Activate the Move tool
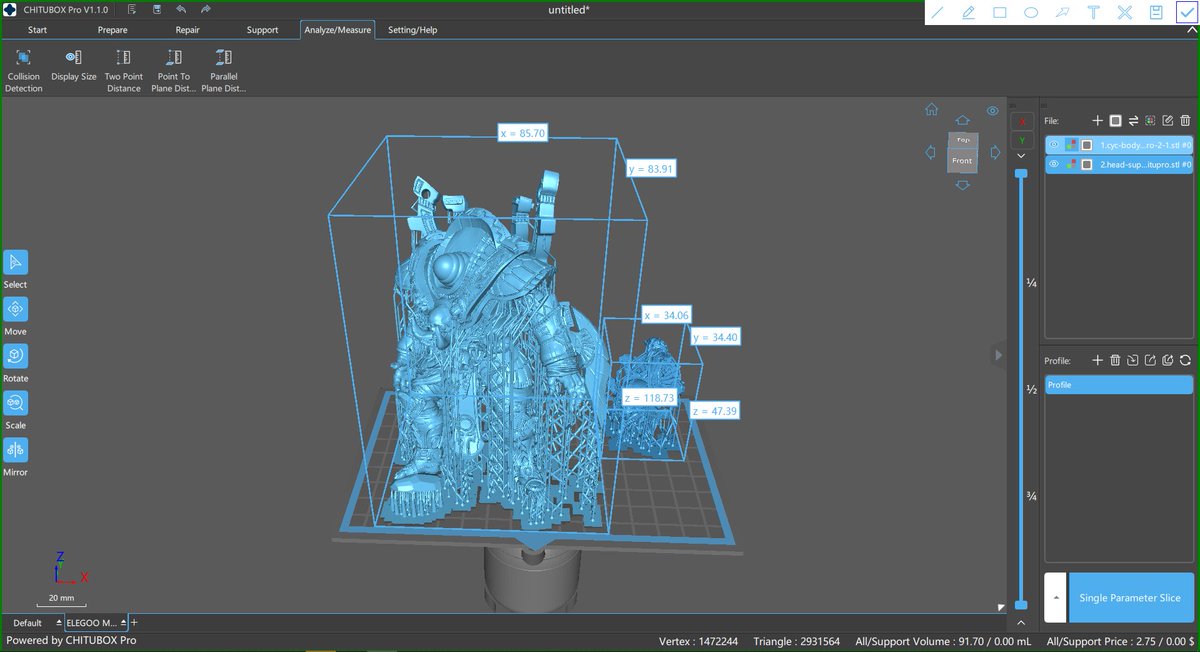This screenshot has width=1200, height=652. click(x=15, y=309)
